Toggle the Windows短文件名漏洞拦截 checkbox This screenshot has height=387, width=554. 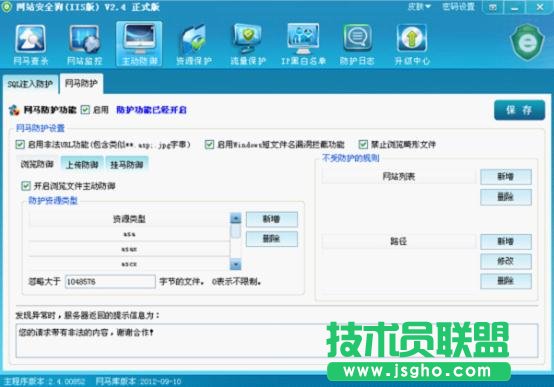click(210, 144)
